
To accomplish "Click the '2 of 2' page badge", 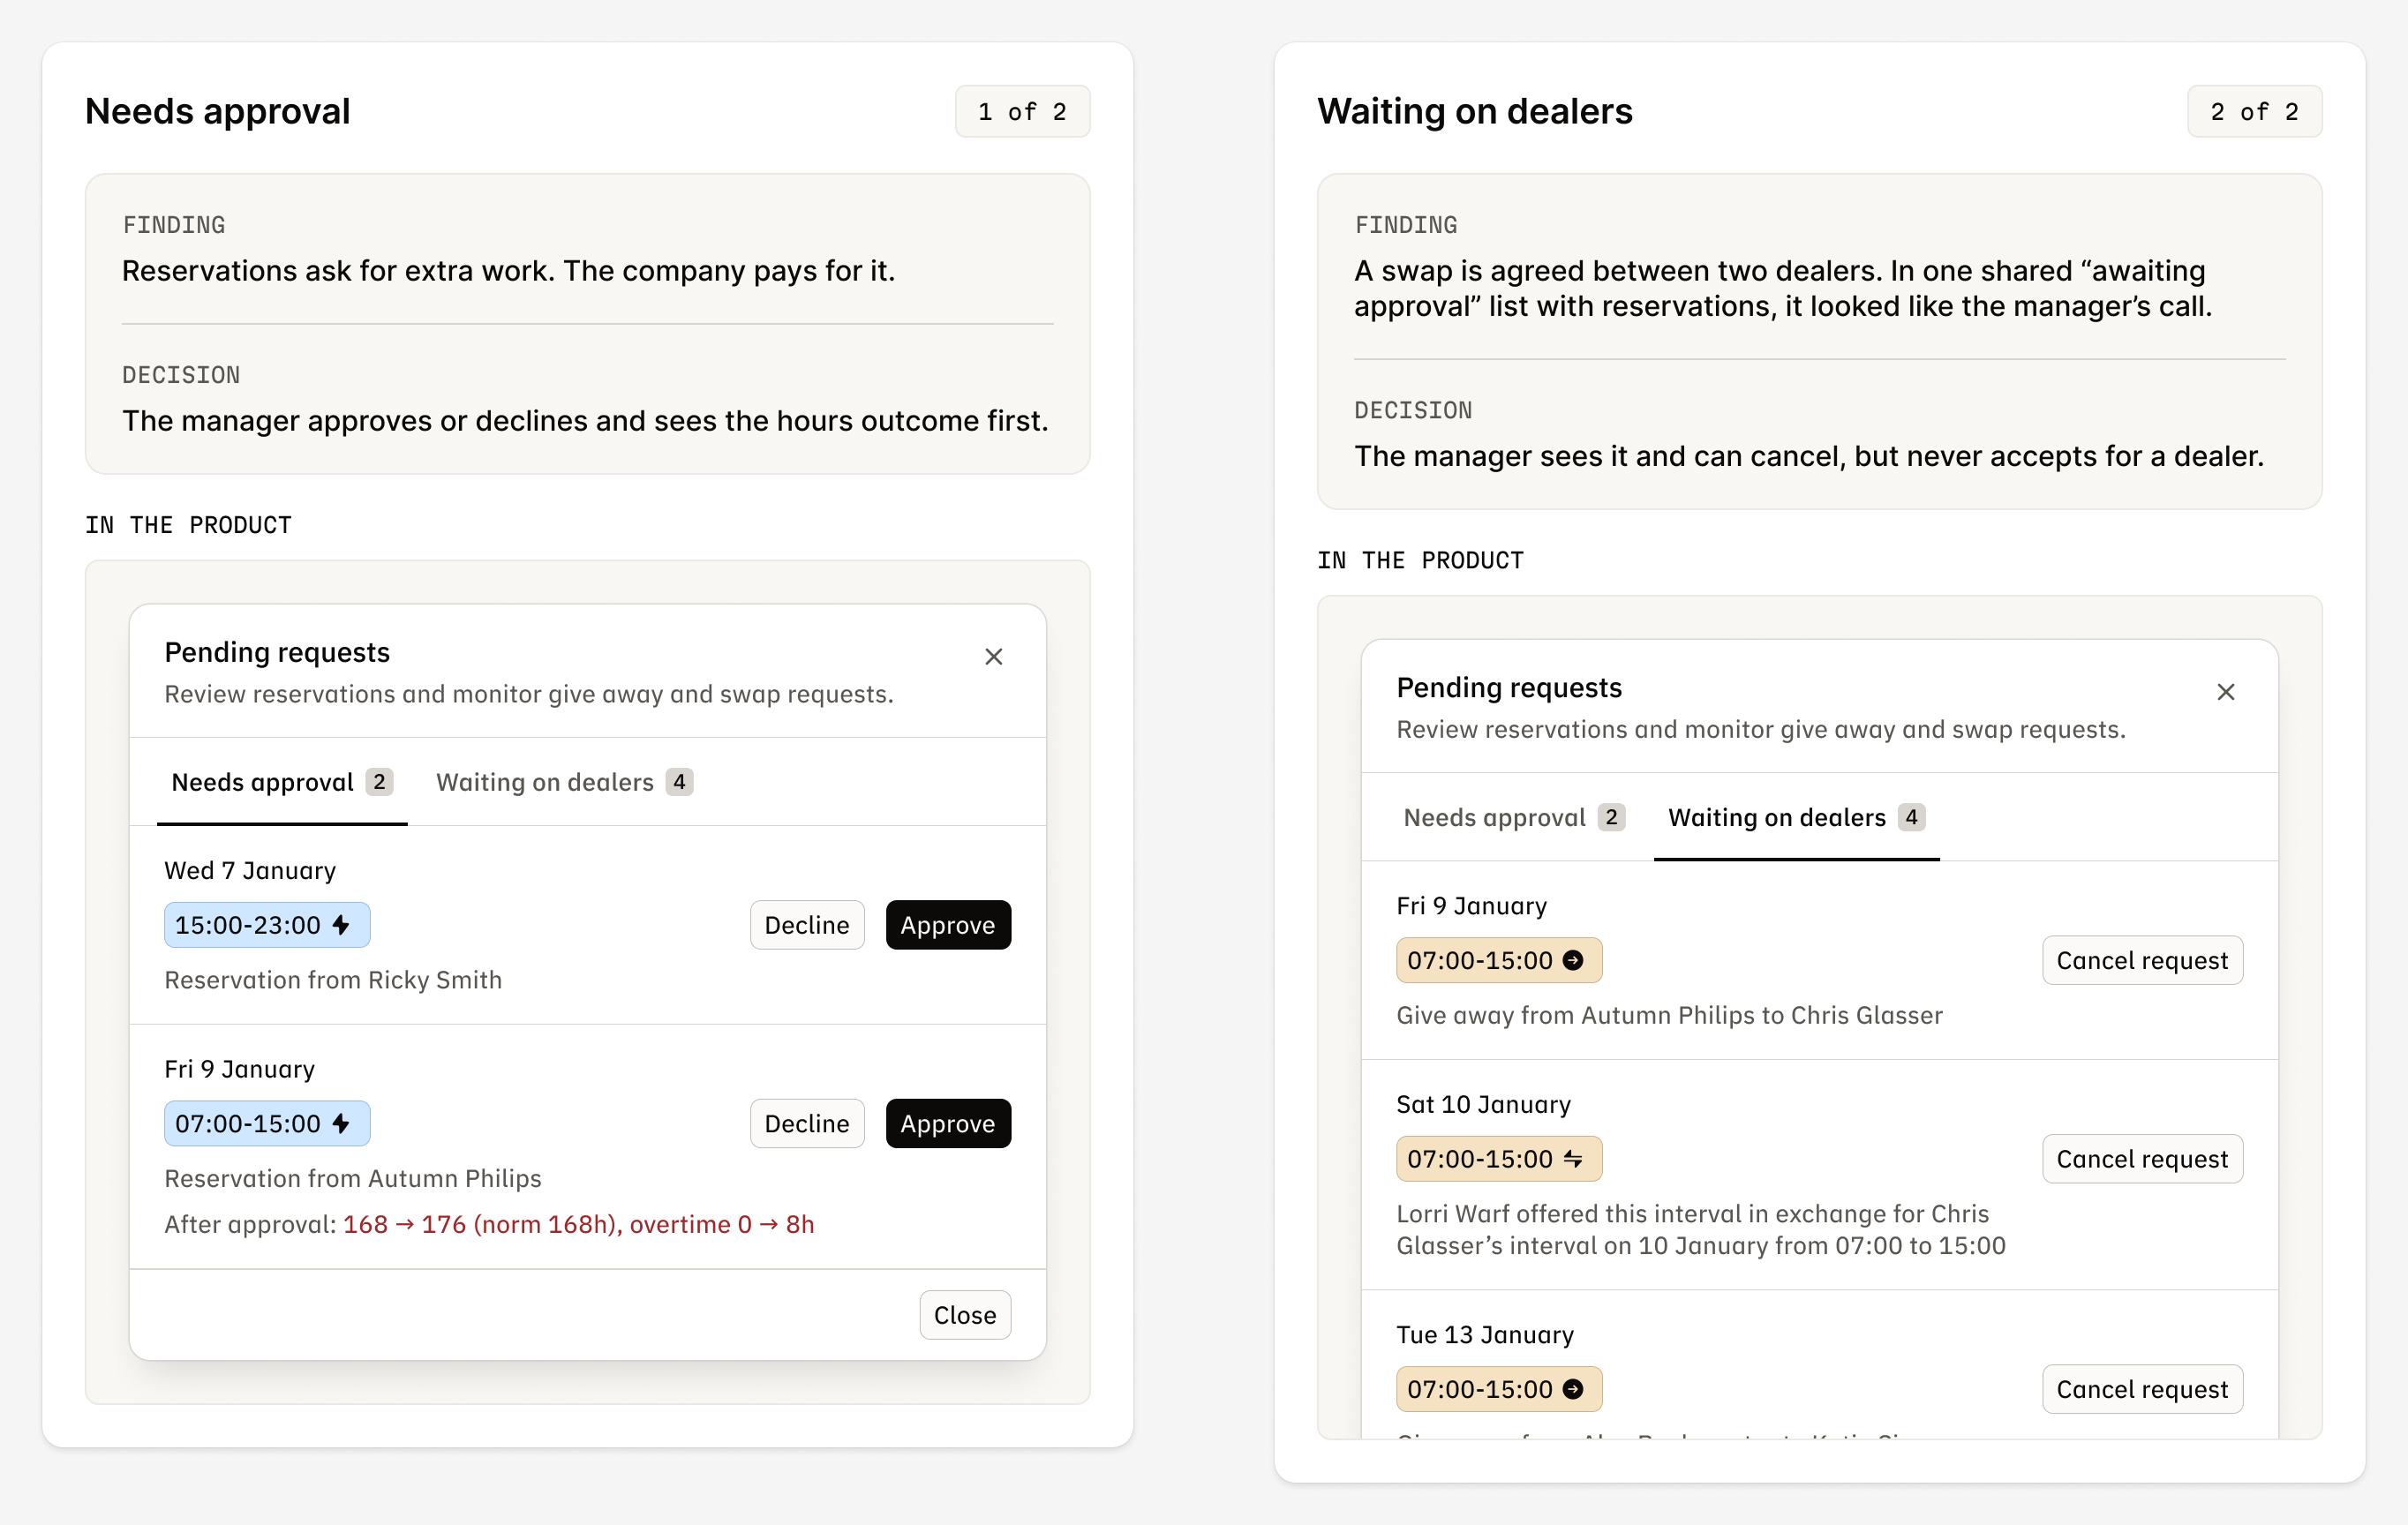I will (2254, 111).
